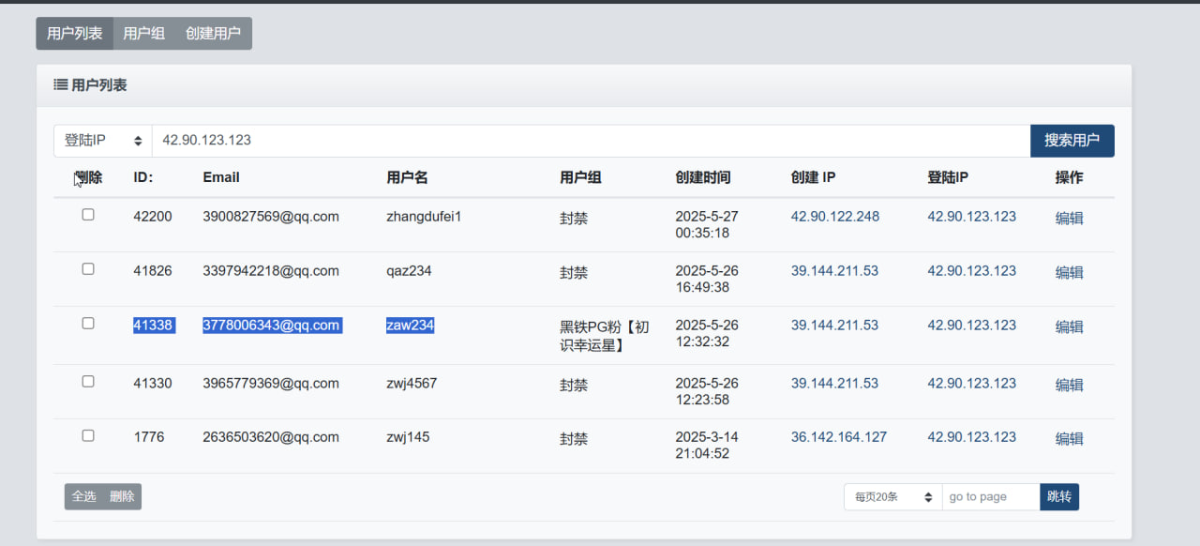Click the 搜索用户 button
This screenshot has height=546, width=1200.
(x=1072, y=141)
